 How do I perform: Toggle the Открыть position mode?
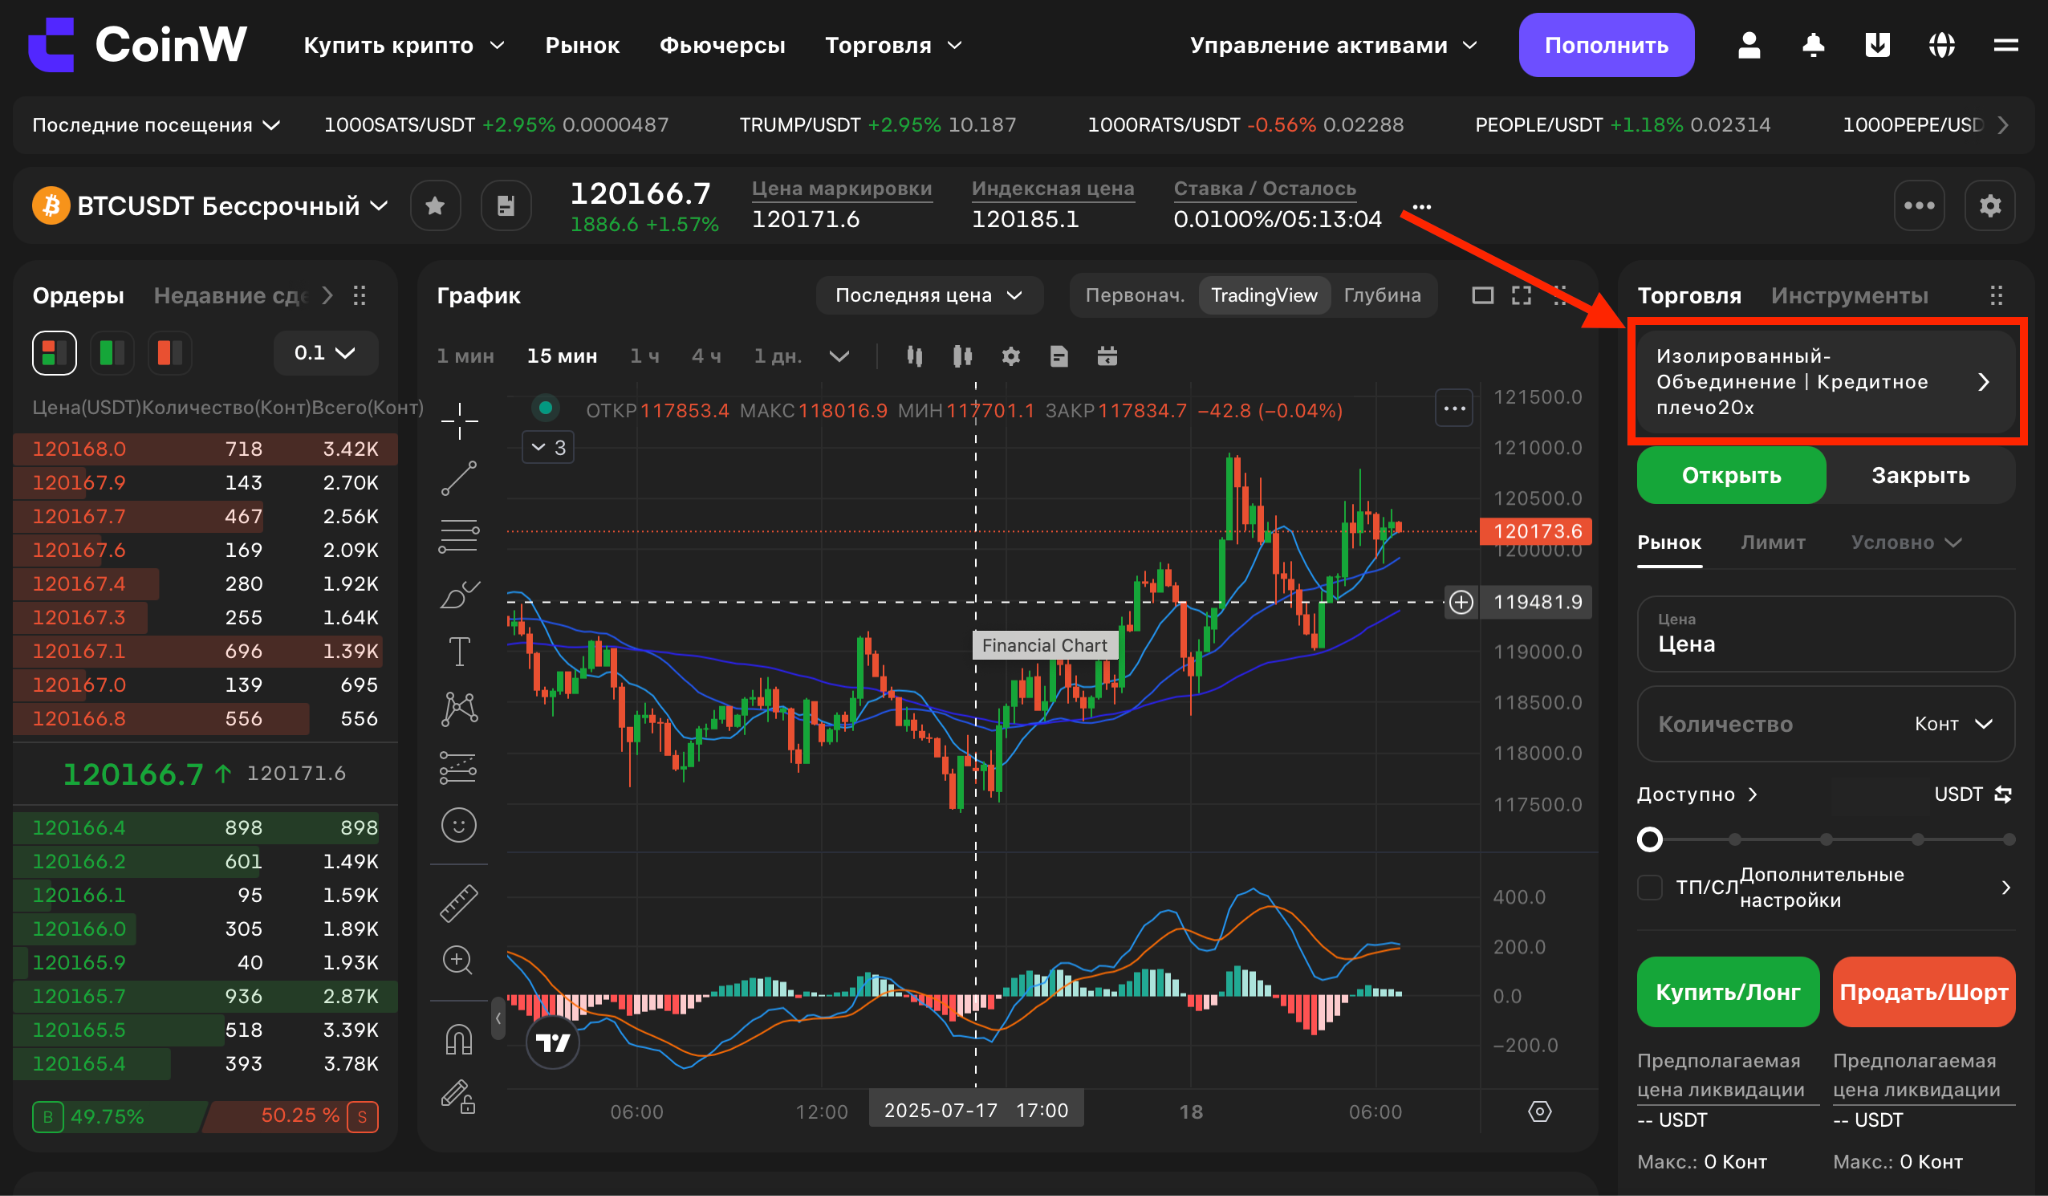pos(1731,475)
